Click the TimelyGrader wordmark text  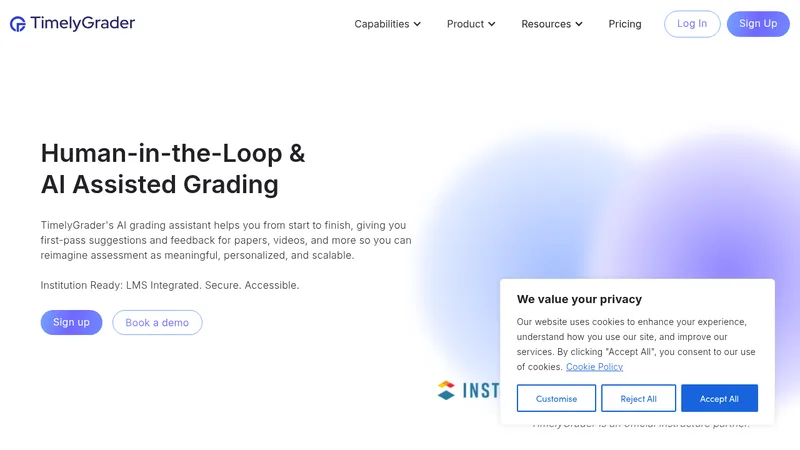(x=83, y=23)
